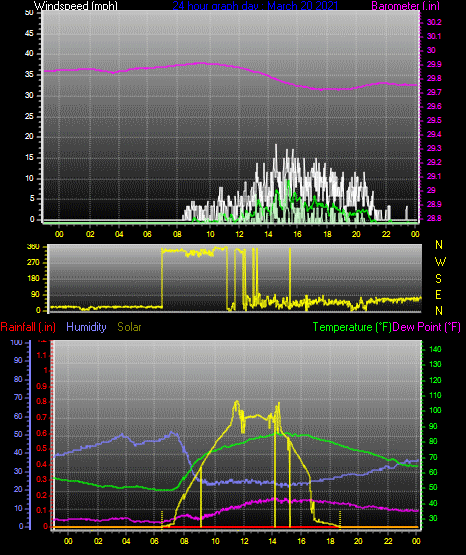Click the W compass label on wind direction chart

(x=440, y=262)
